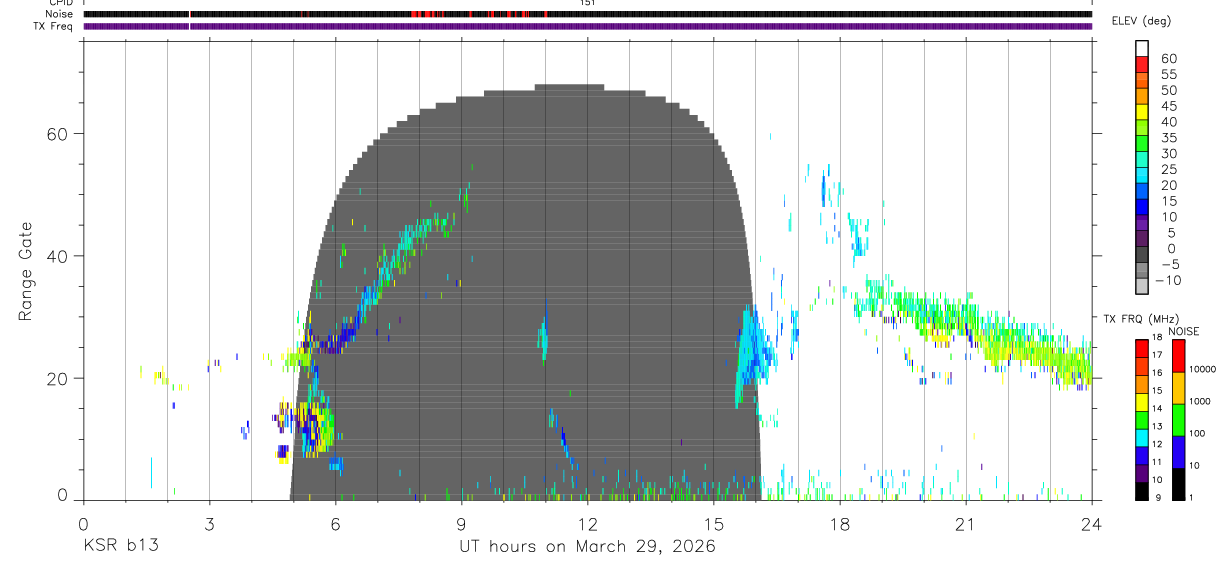Click 'UT hours on March 29, 2026' axis title
The width and height of the screenshot is (1228, 567).
pos(587,546)
